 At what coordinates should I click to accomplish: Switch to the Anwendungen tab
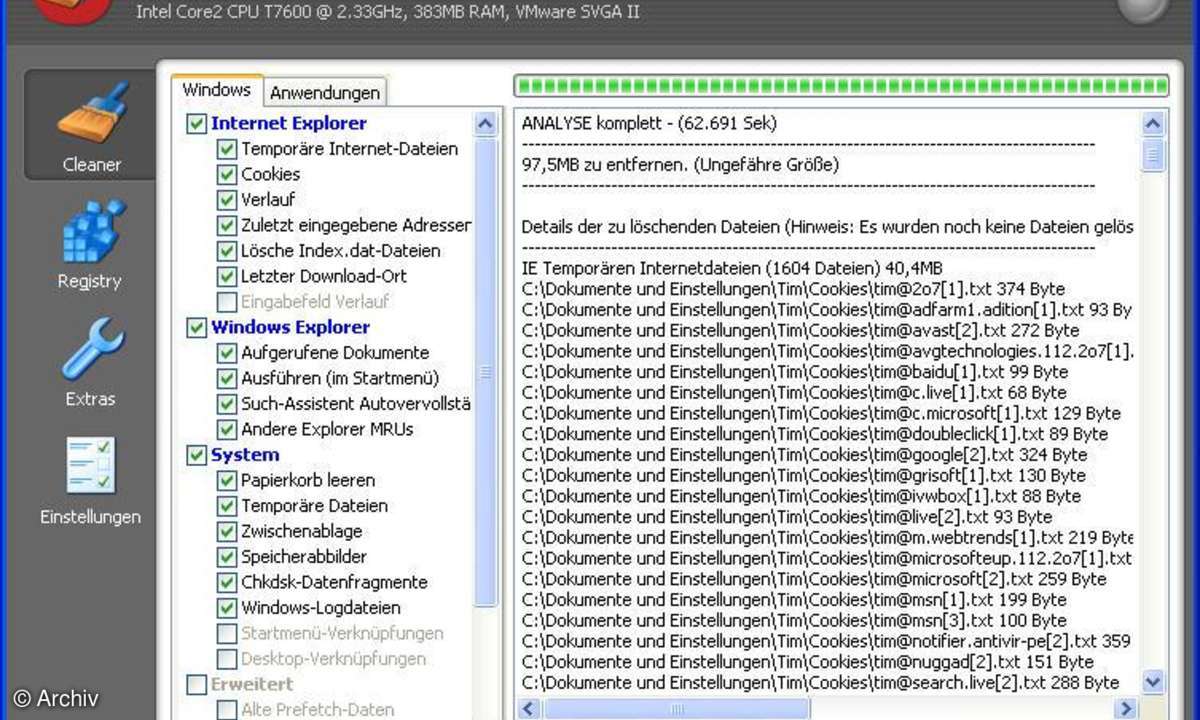click(x=325, y=93)
